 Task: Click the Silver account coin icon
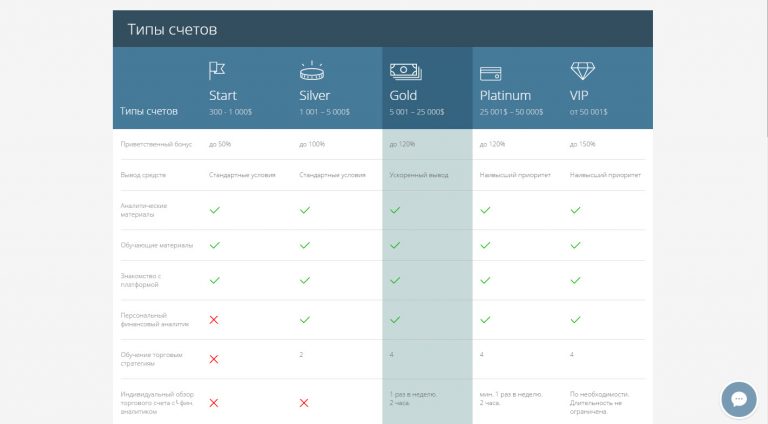pyautogui.click(x=312, y=71)
